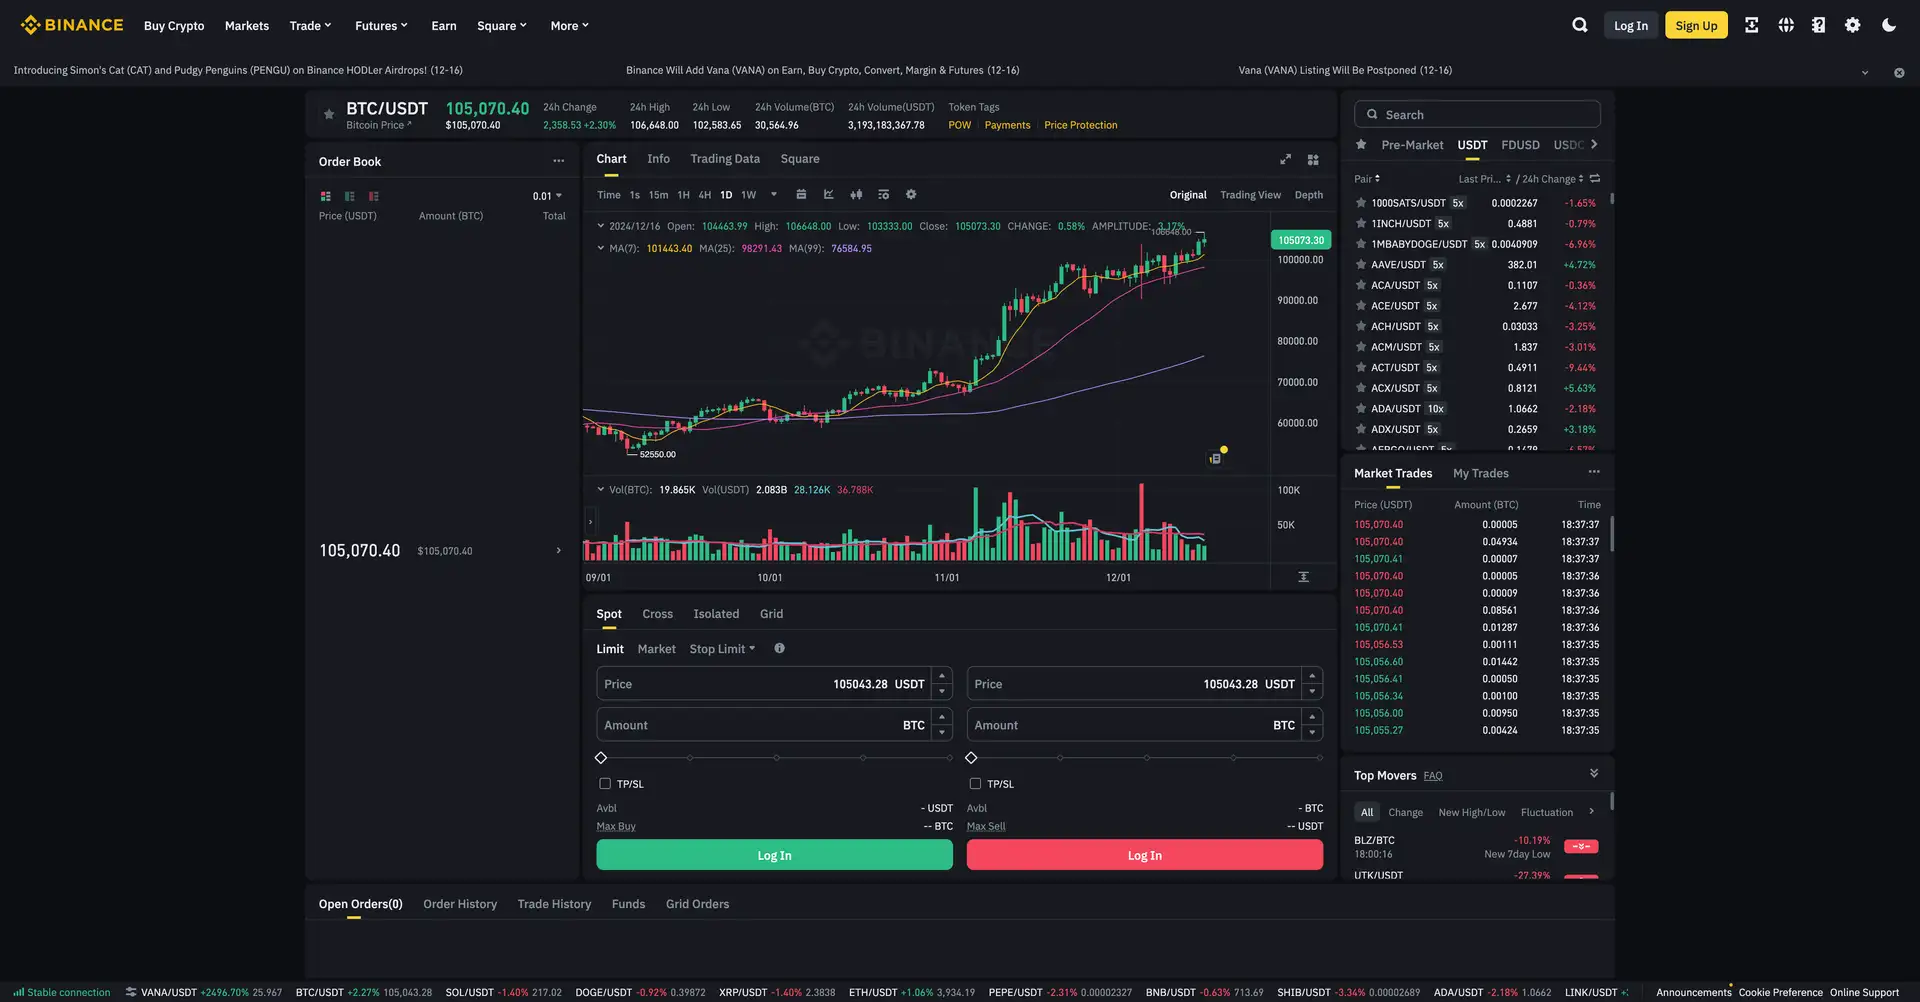This screenshot has width=1920, height=1002.
Task: Collapse the Top Movers panel
Action: pos(1594,773)
